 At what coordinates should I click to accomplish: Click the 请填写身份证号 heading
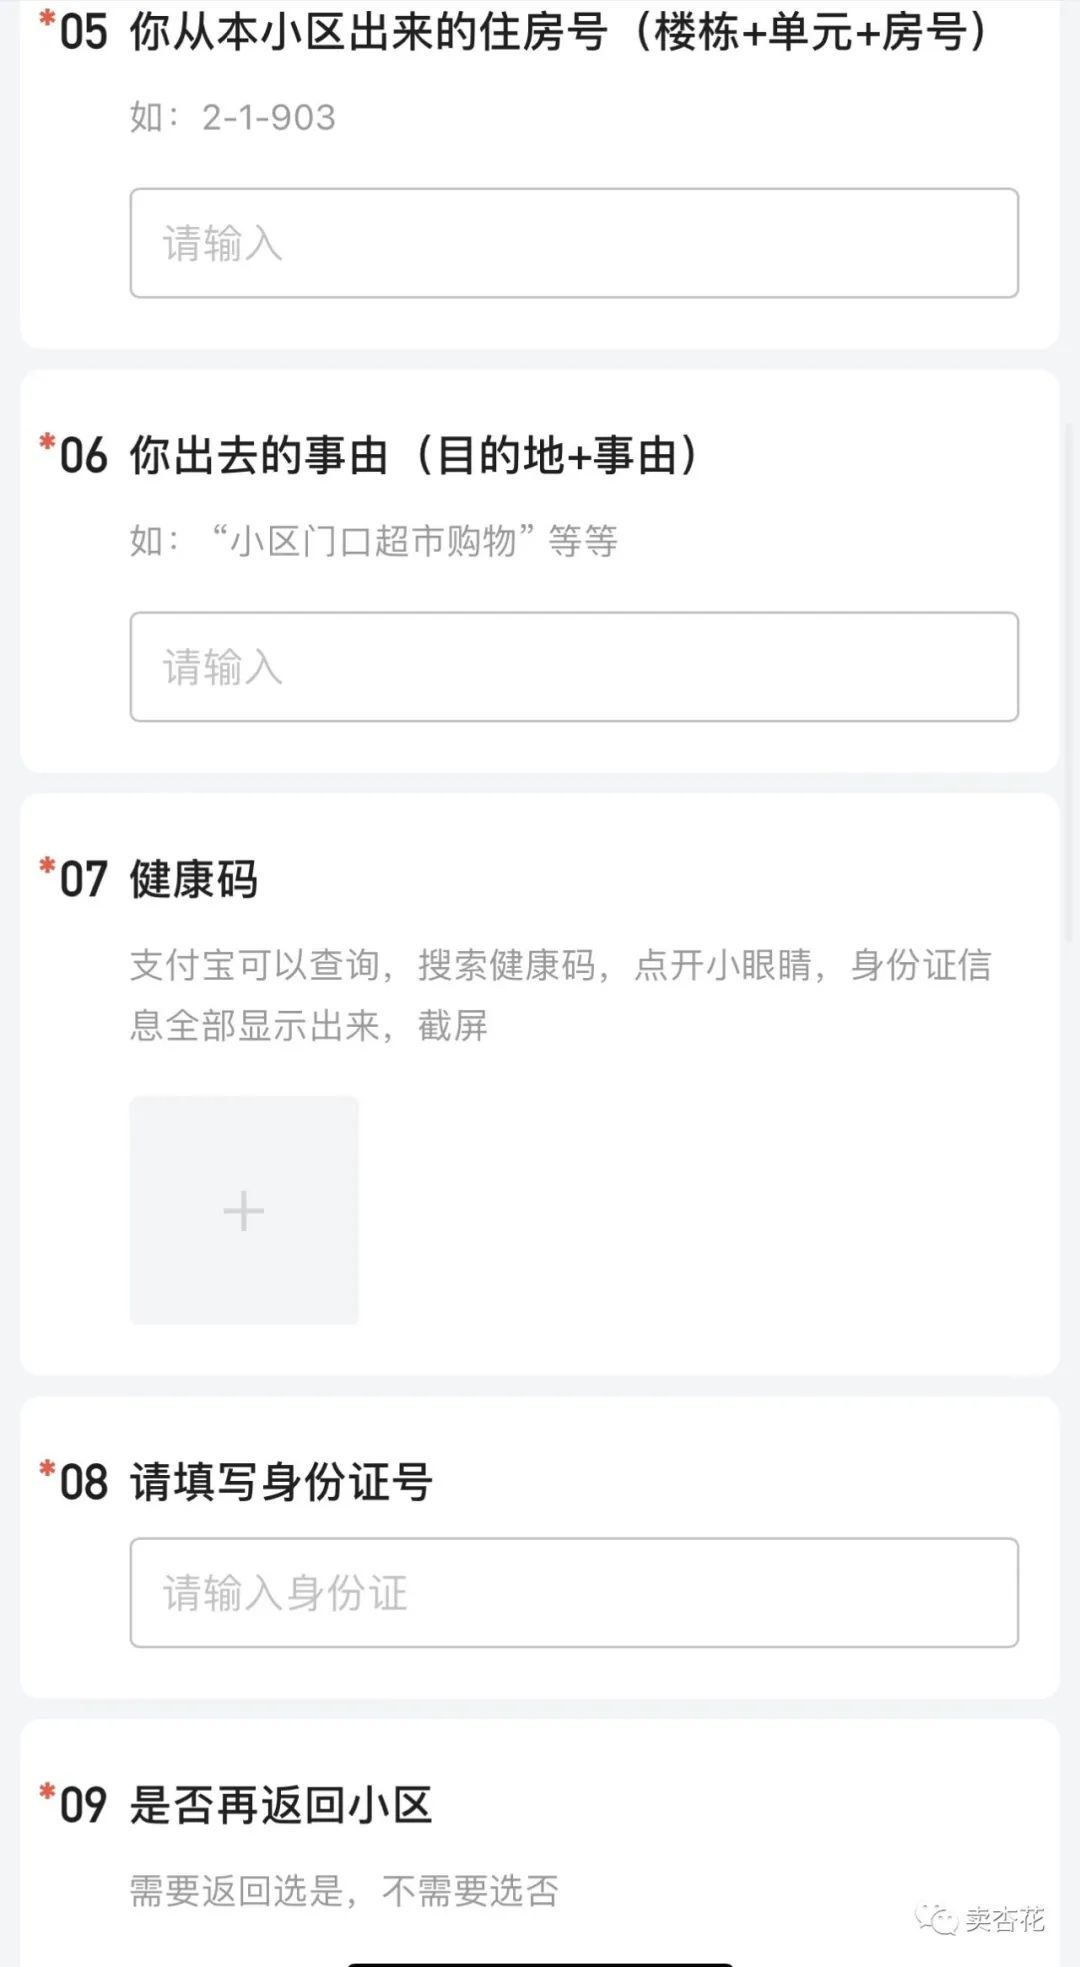[281, 1482]
